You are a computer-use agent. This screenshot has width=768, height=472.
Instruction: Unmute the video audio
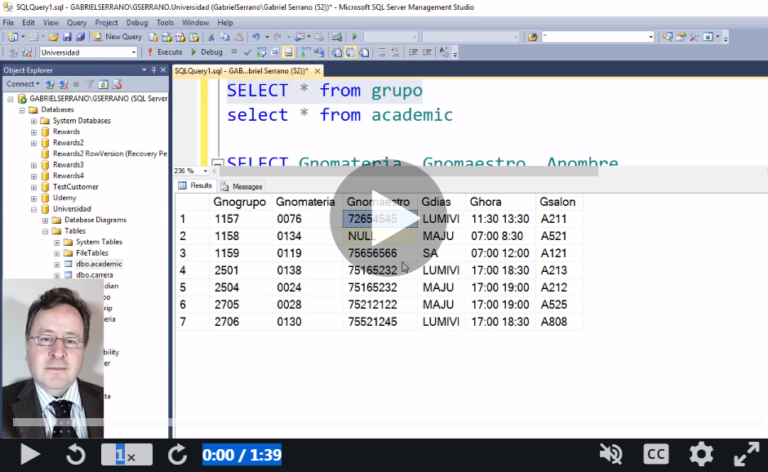pos(611,454)
